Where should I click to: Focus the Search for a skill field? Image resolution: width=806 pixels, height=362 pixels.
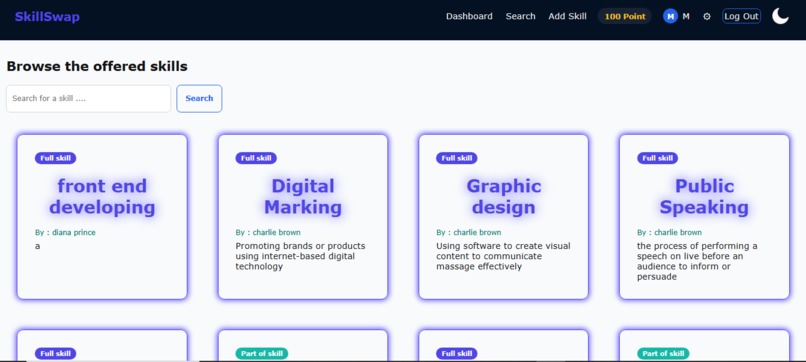tap(88, 98)
